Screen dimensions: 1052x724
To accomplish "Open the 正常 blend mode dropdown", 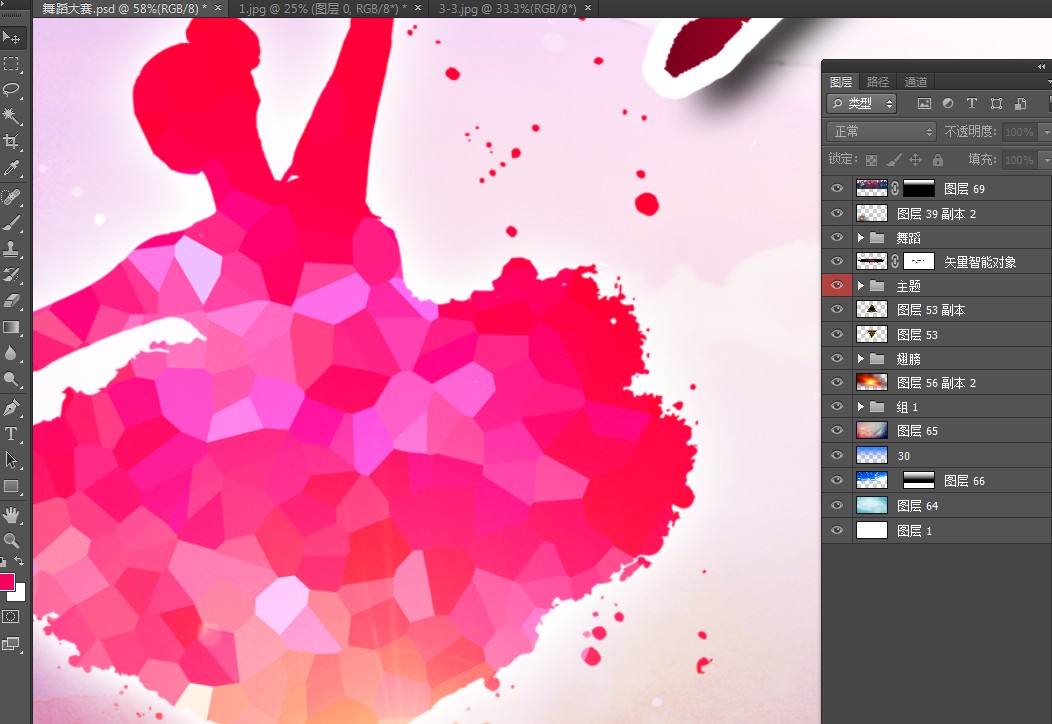I will point(881,132).
